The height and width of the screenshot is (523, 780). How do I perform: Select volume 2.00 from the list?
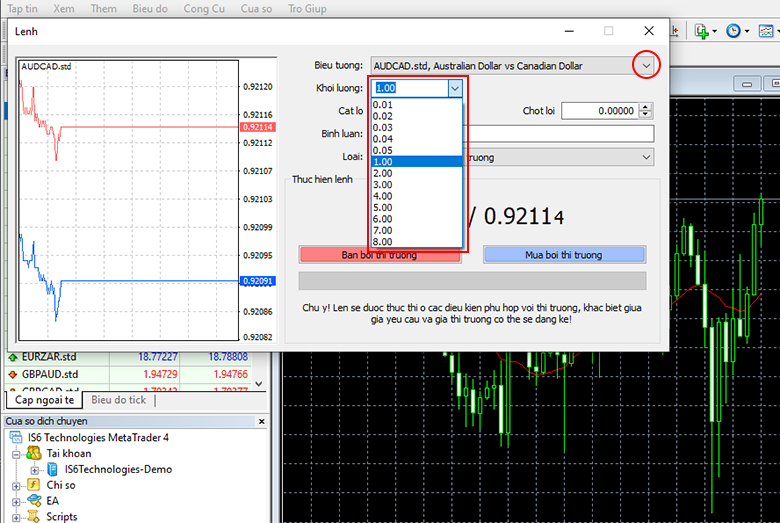[417, 173]
